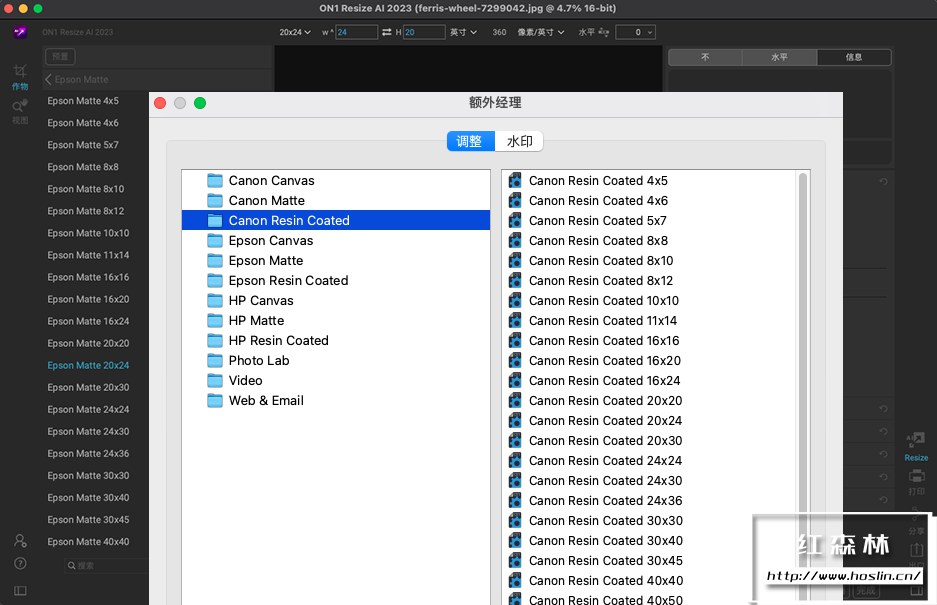937x605 pixels.
Task: Click the print icon in right sidebar
Action: pyautogui.click(x=916, y=476)
